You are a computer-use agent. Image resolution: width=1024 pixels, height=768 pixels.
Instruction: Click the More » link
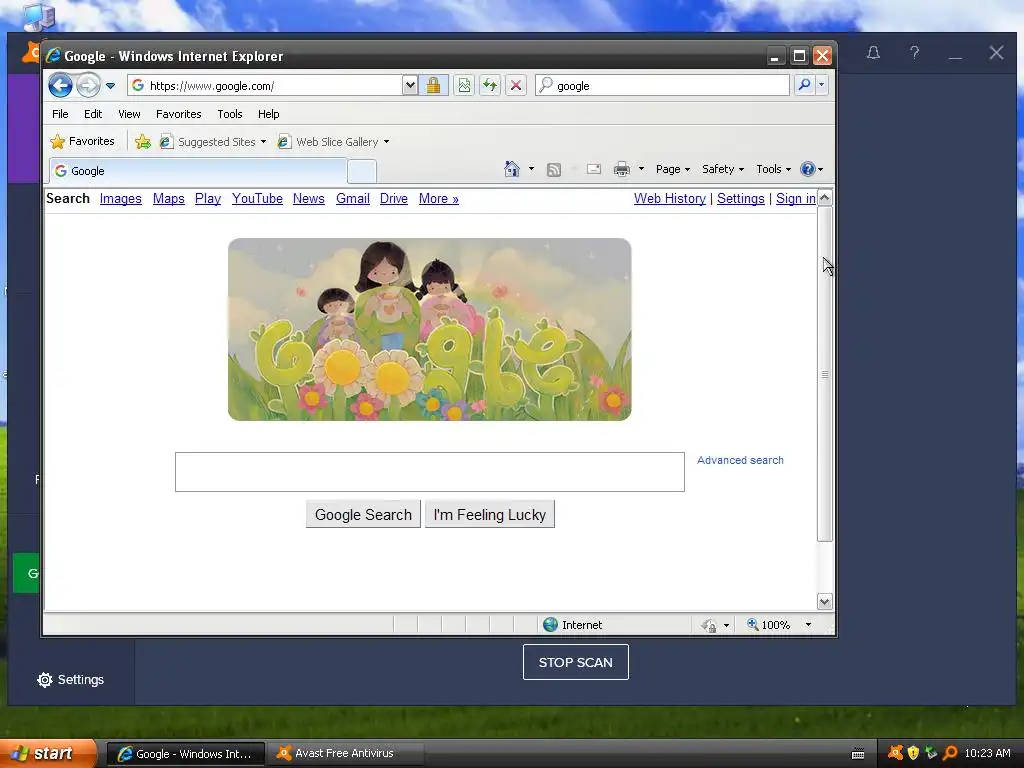point(439,199)
